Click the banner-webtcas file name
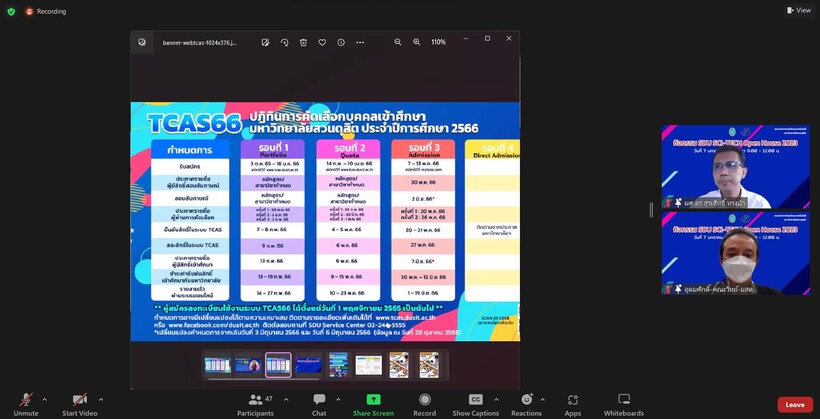Screen dimensions: 820x419 199,43
